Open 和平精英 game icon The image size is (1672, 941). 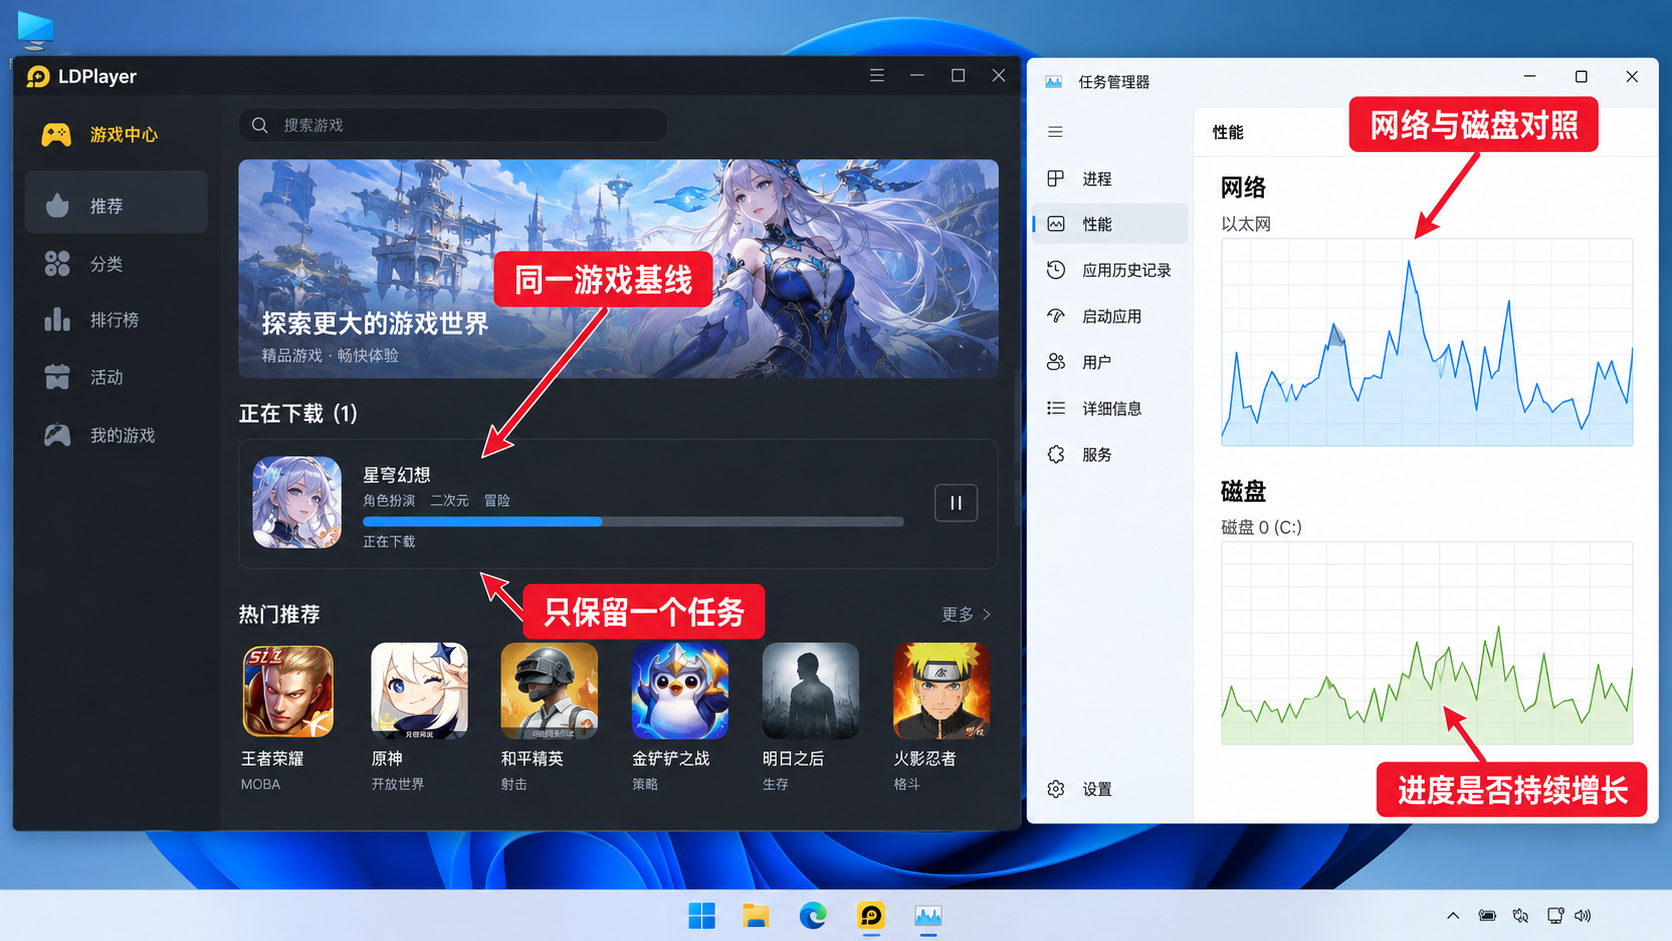tap(549, 691)
